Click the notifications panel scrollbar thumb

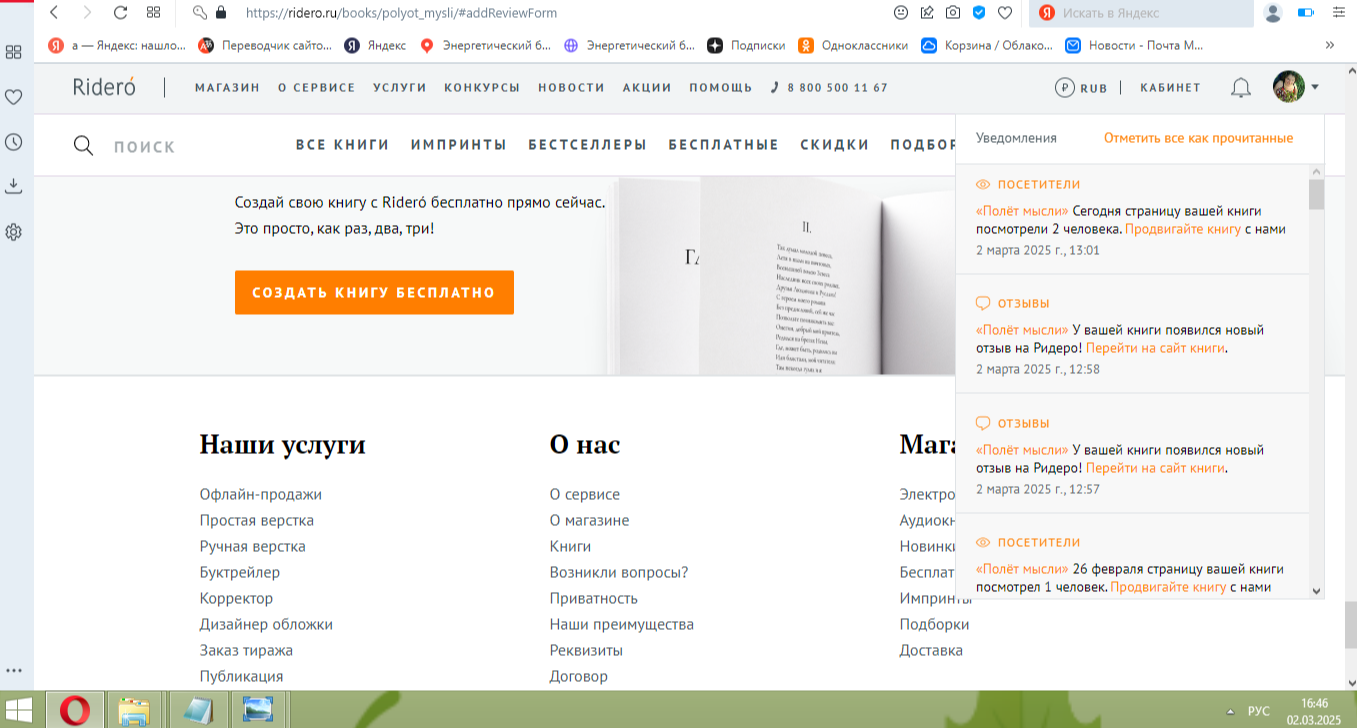pos(1316,194)
